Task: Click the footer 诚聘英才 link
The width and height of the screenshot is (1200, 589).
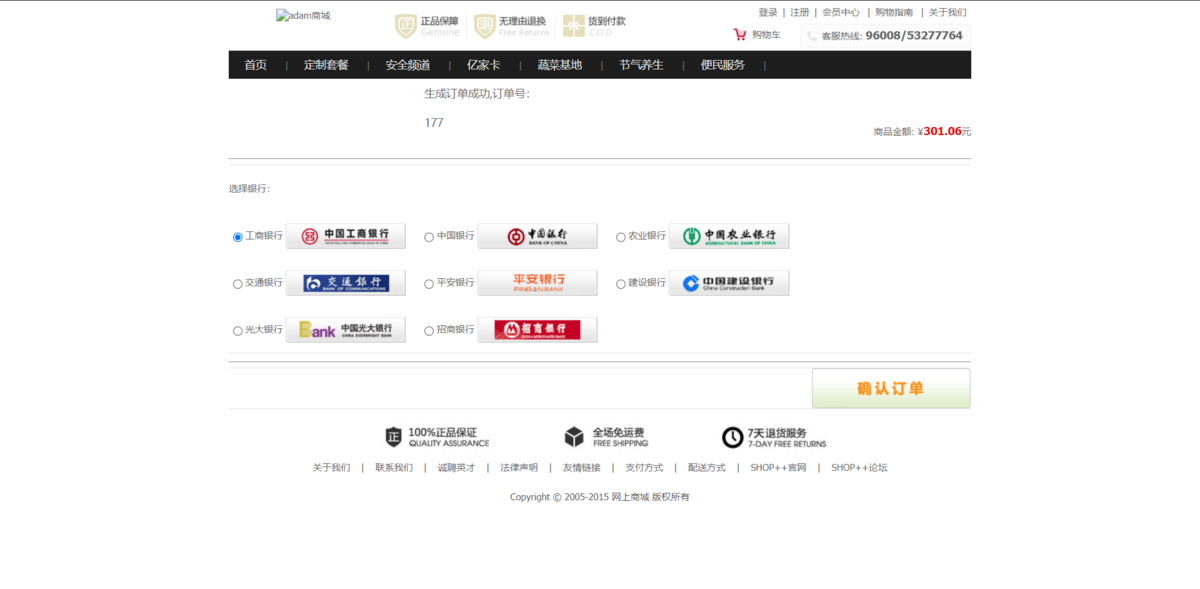Action: [x=456, y=468]
